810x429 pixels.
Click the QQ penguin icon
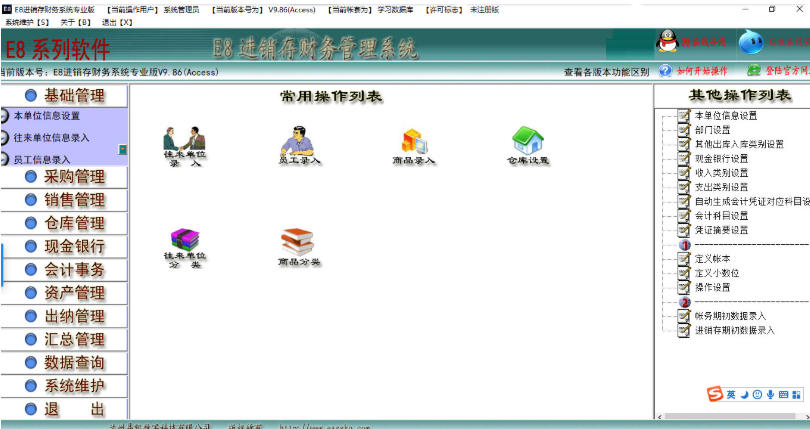pyautogui.click(x=667, y=41)
